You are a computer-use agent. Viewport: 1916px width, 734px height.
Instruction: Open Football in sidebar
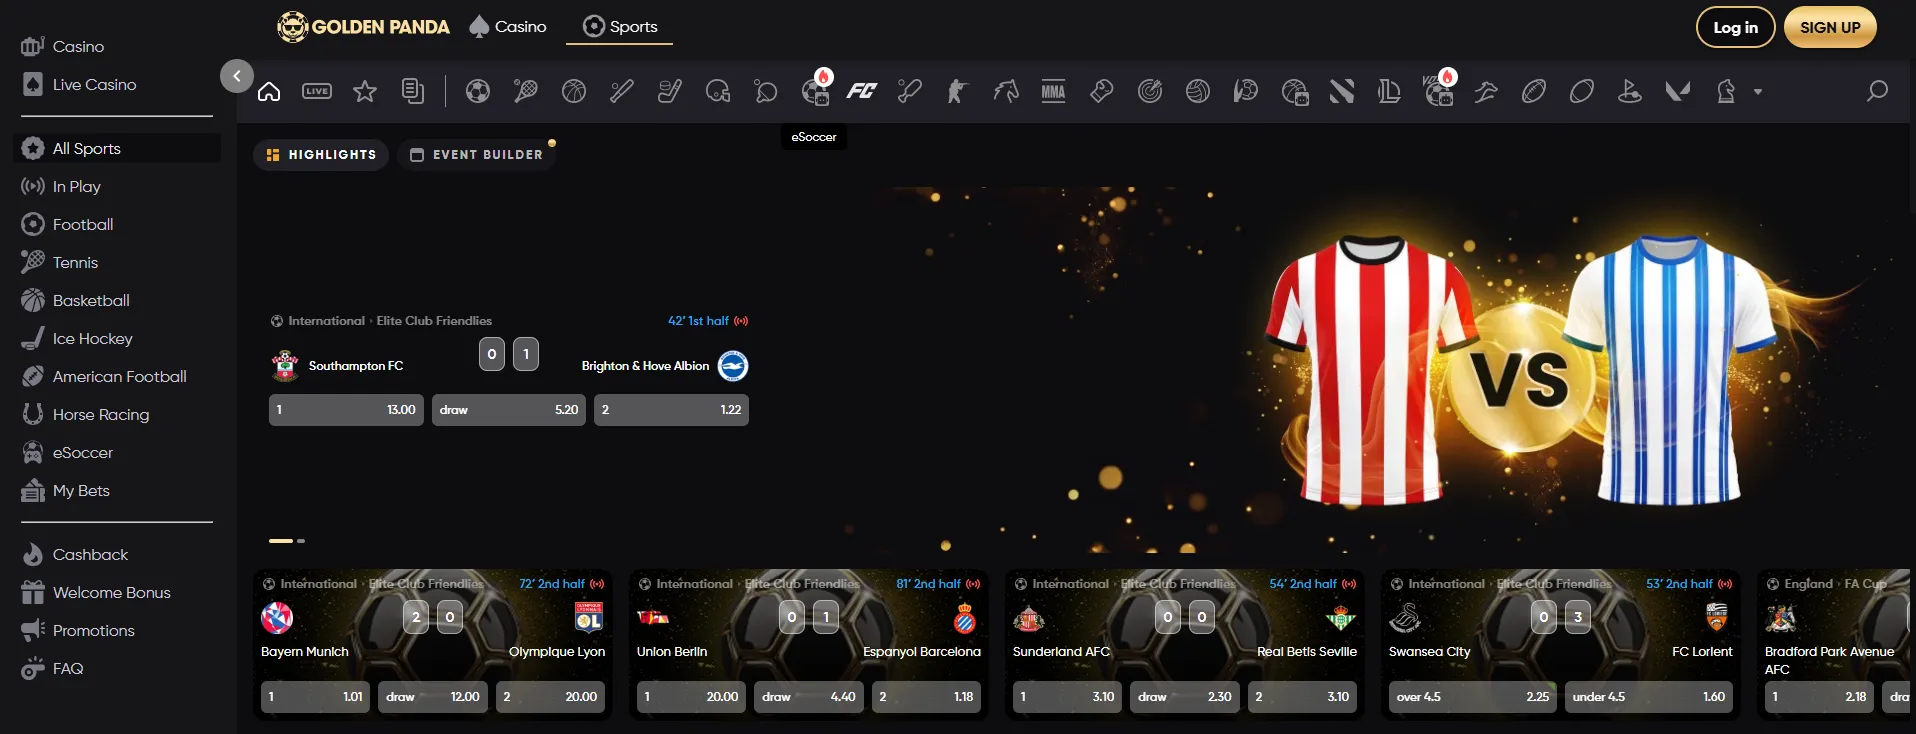coord(117,224)
